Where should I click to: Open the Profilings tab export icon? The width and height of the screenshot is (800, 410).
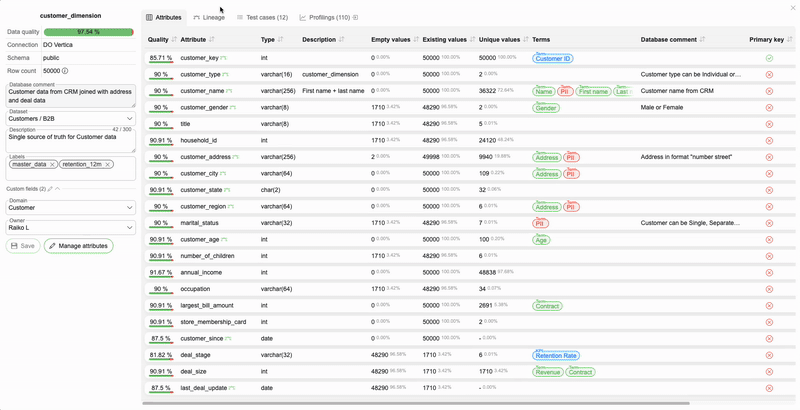(356, 18)
